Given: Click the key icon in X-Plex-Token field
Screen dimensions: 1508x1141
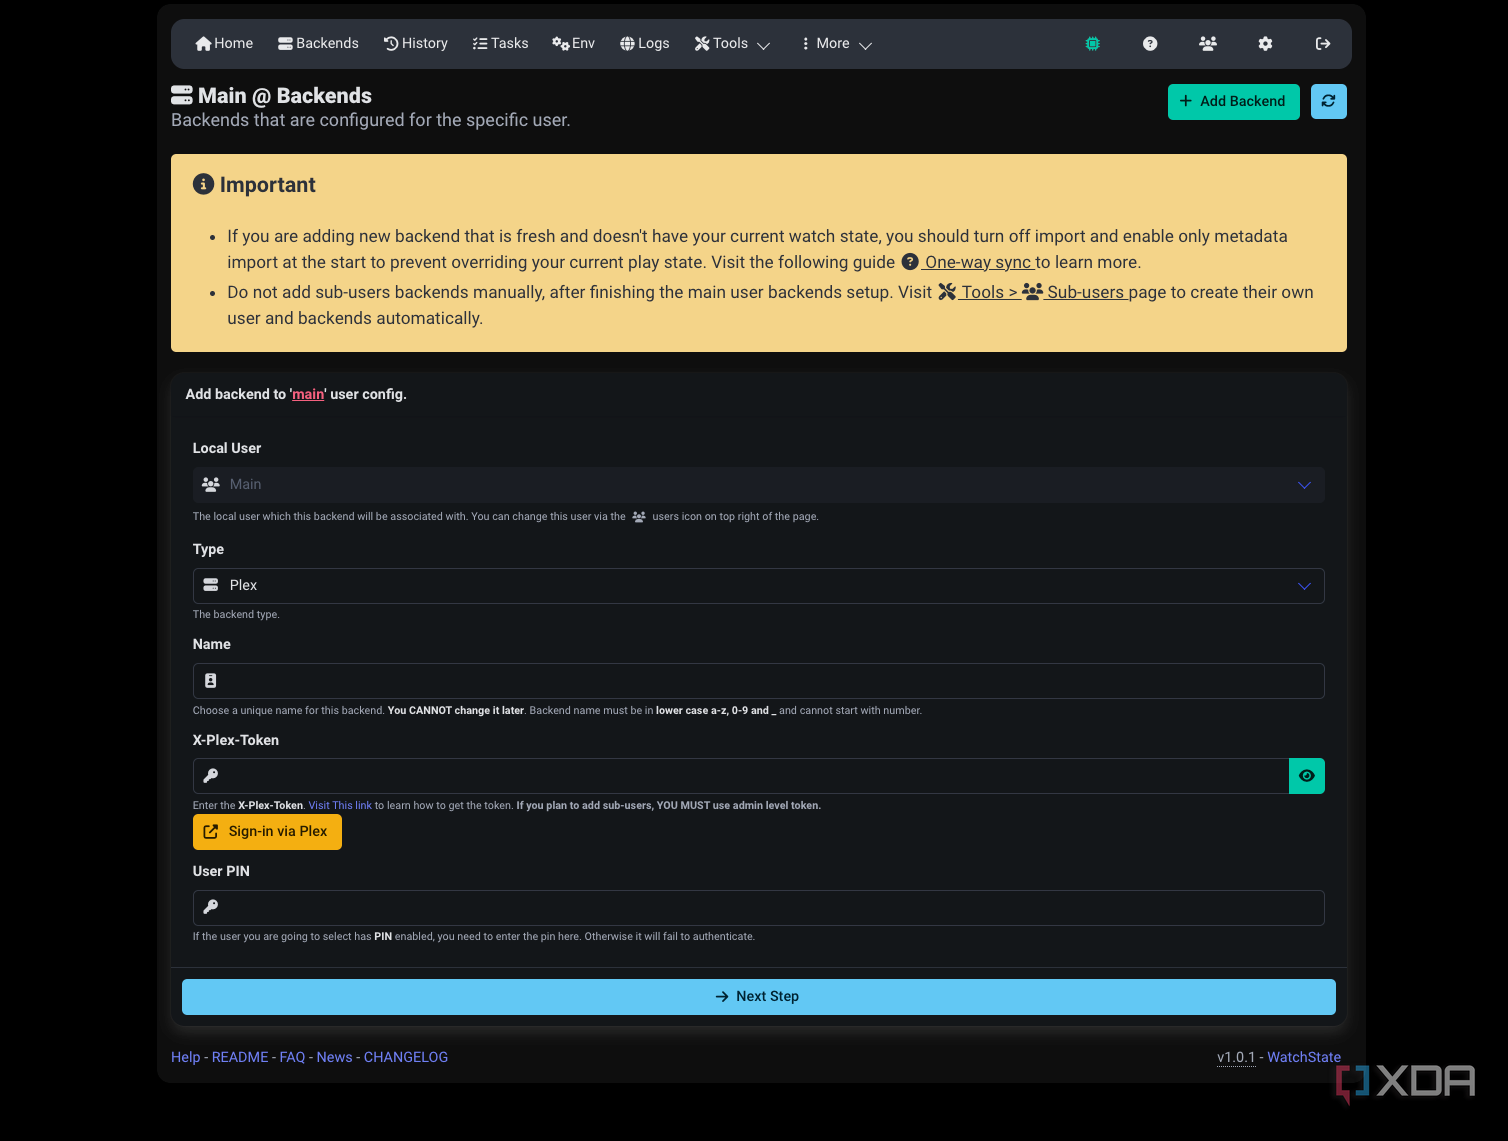Looking at the screenshot, I should tap(211, 776).
